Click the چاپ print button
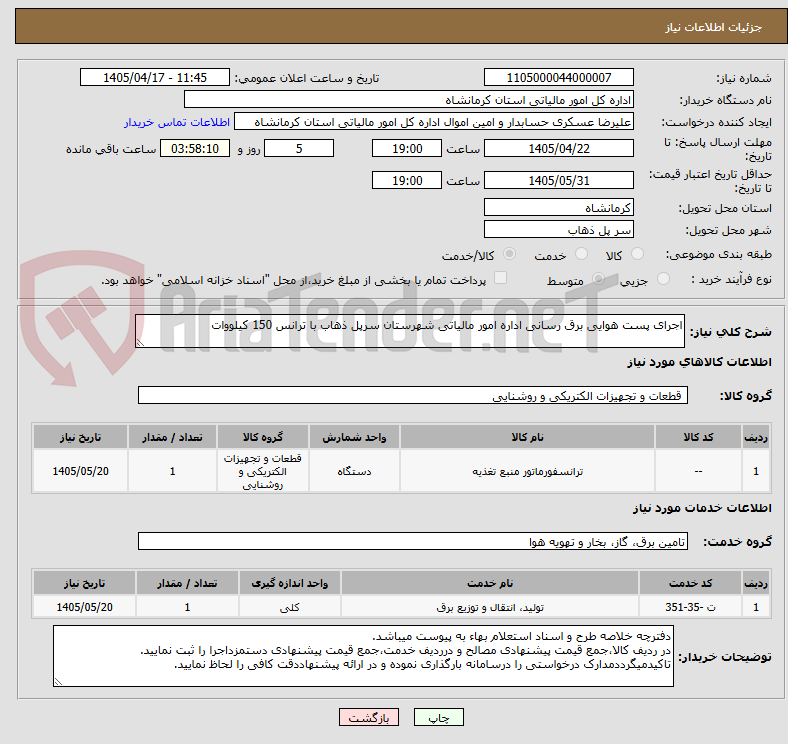Image resolution: width=788 pixels, height=744 pixels. 439,718
